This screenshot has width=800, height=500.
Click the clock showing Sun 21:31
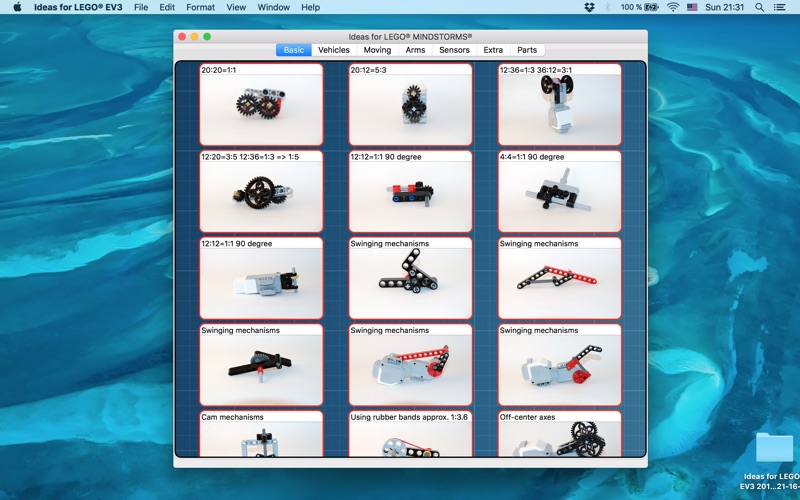click(x=724, y=7)
